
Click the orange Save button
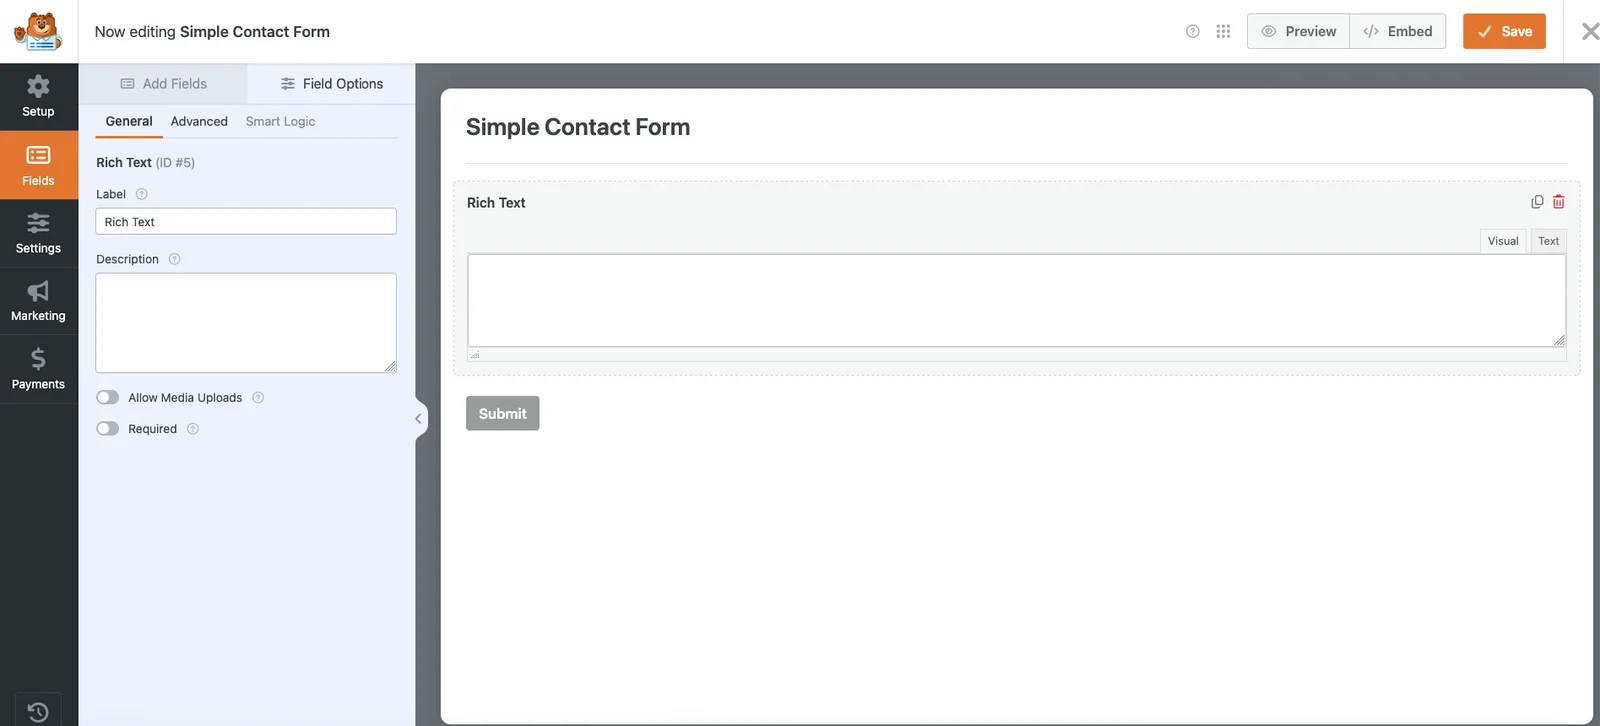pyautogui.click(x=1504, y=31)
